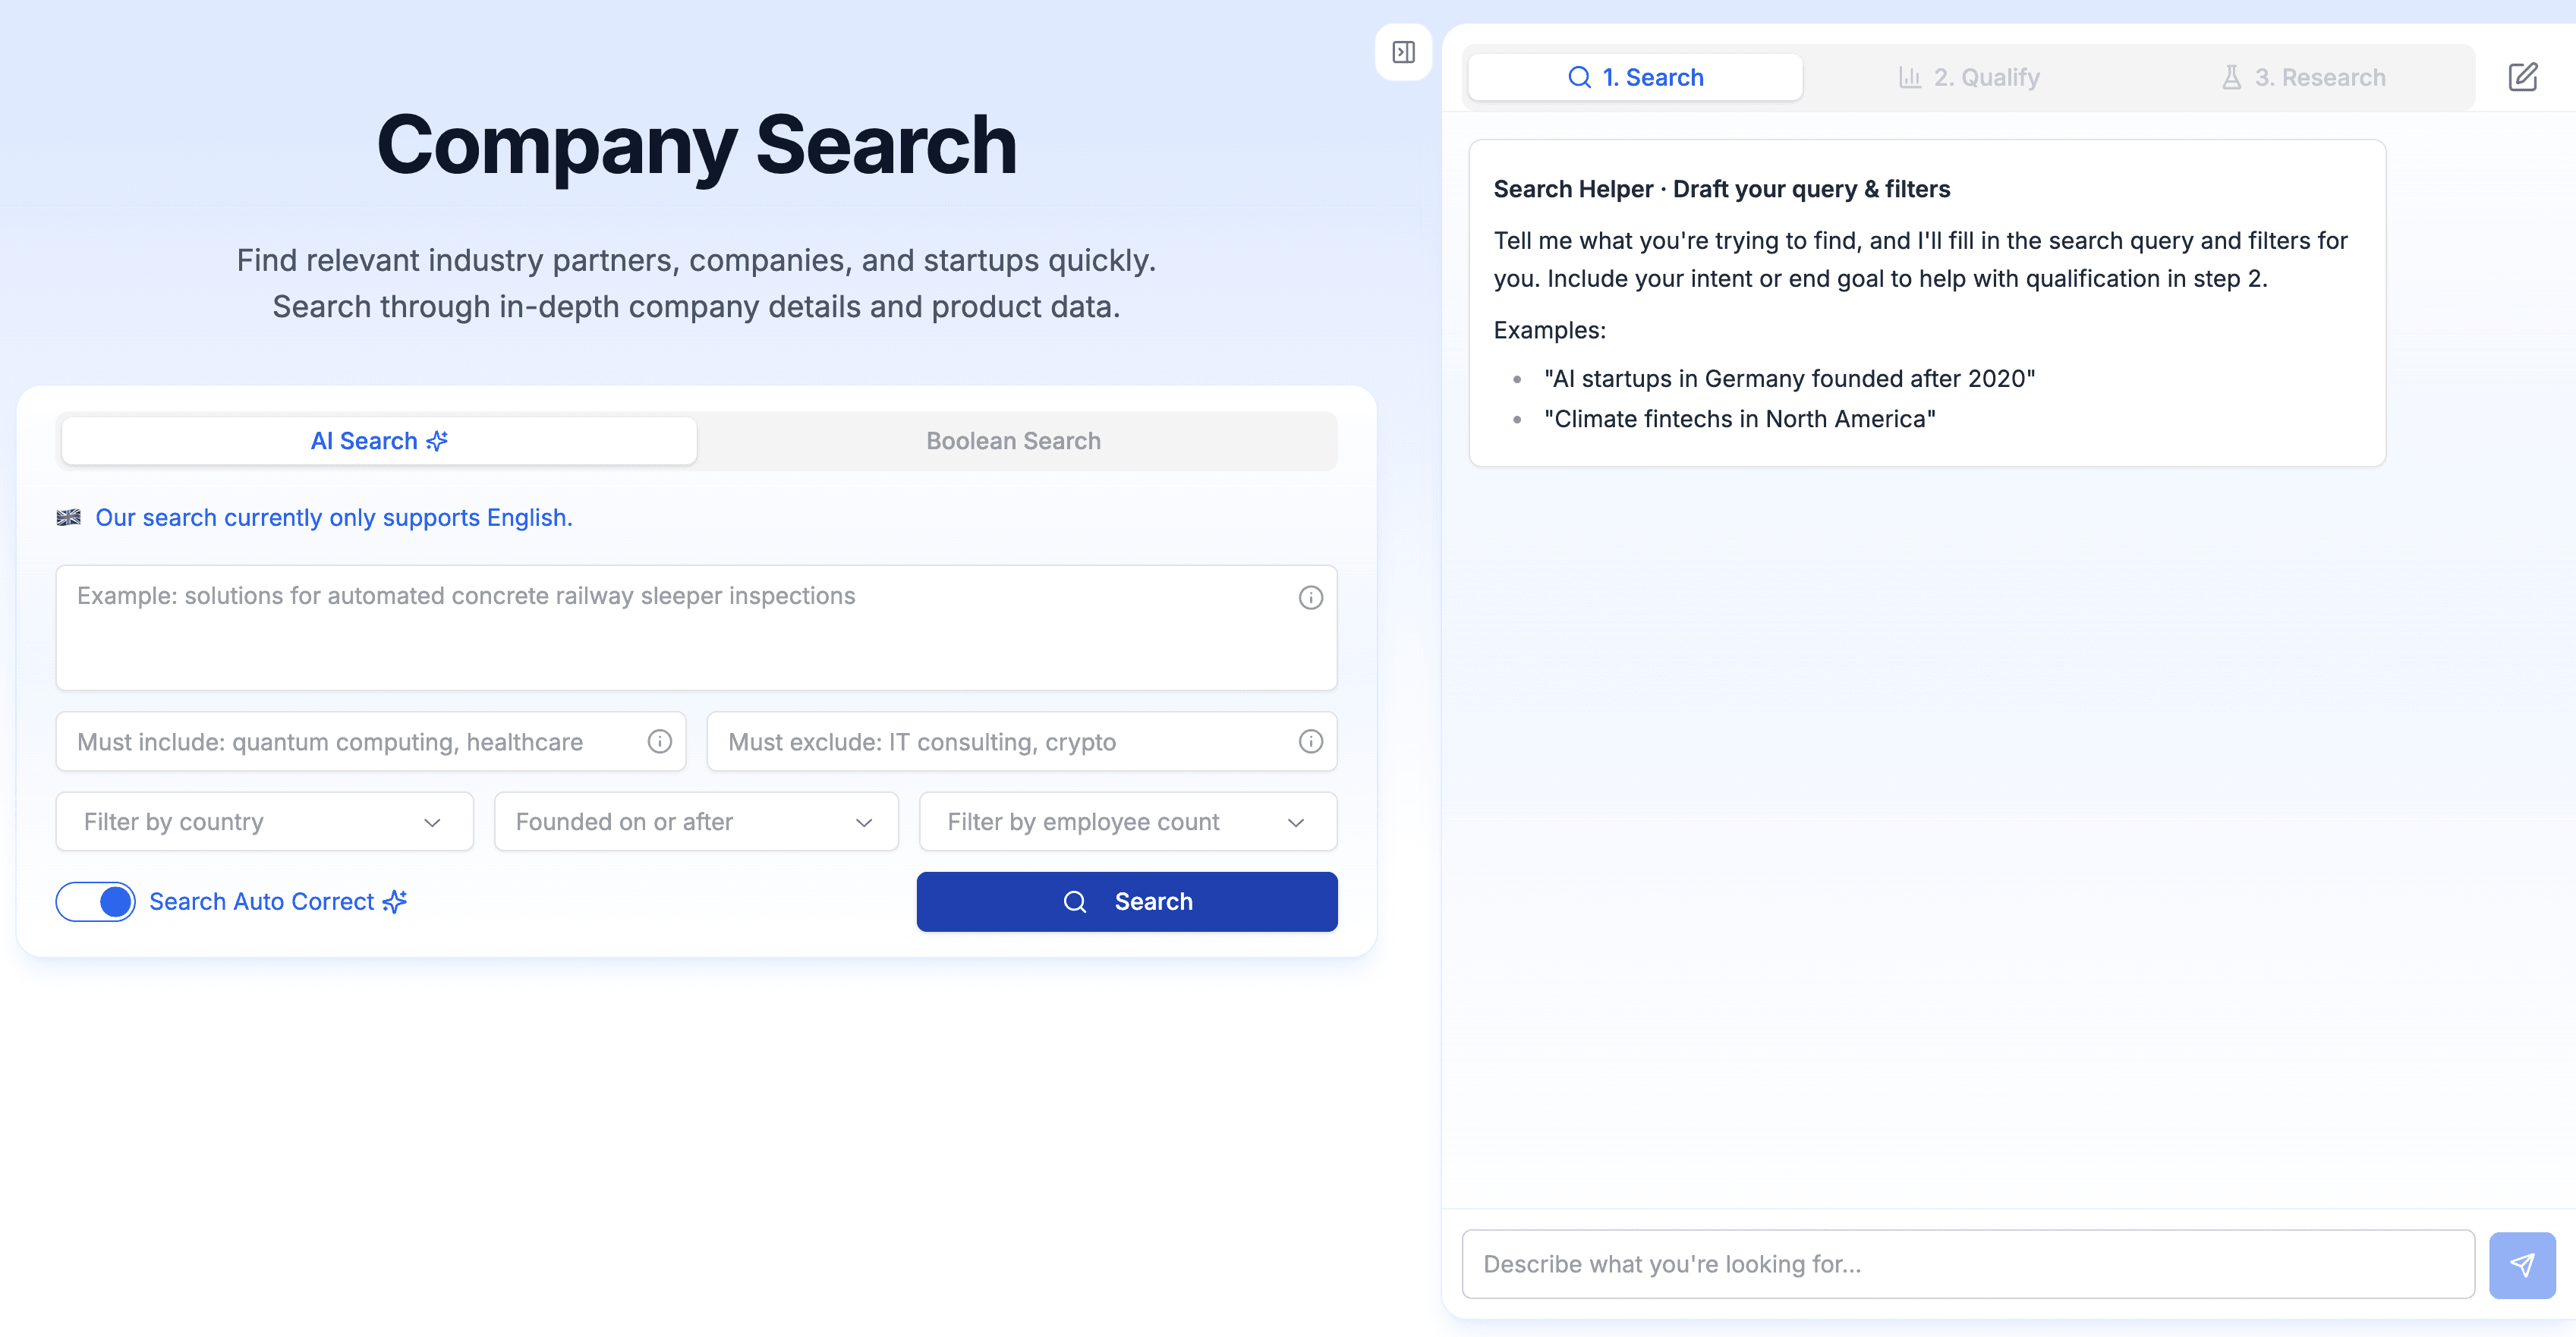Click the info icon in the query field
Screen dimensions: 2576x1337
pos(1311,597)
